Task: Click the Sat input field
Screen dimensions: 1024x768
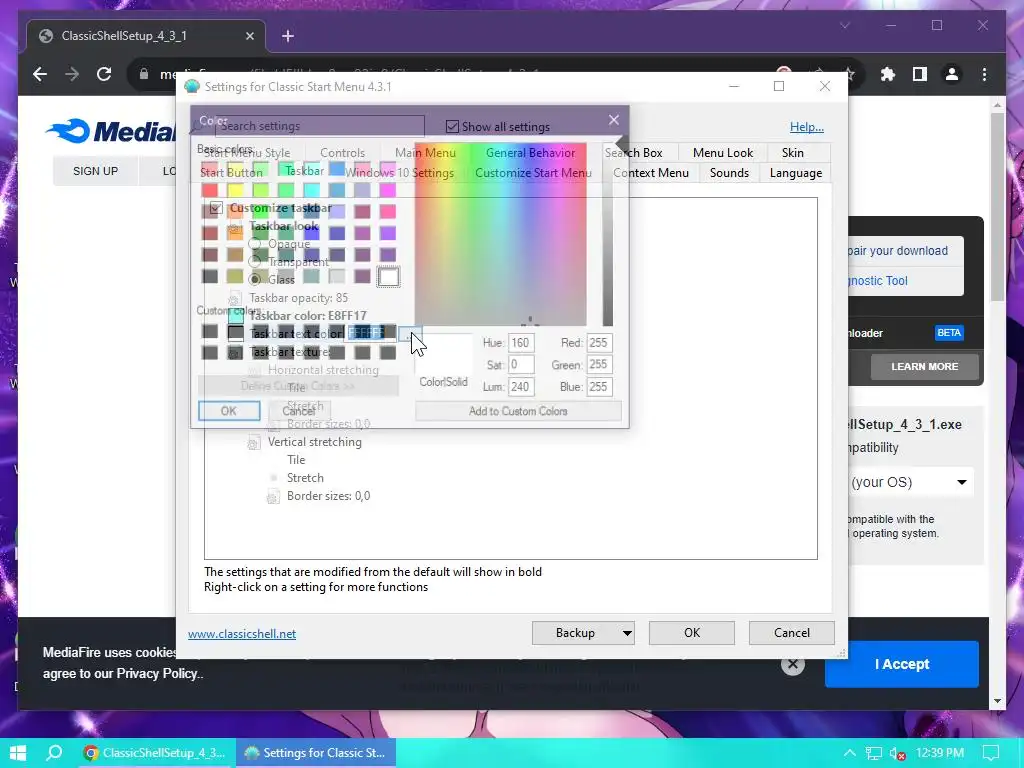Action: click(x=520, y=364)
